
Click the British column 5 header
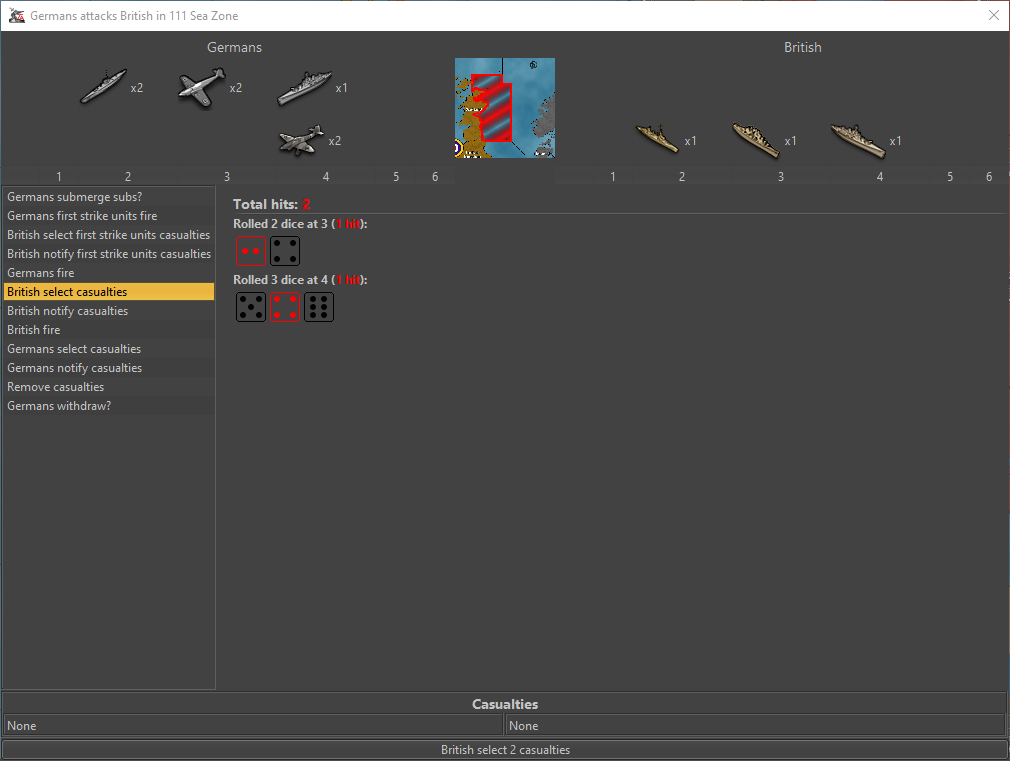coord(950,177)
